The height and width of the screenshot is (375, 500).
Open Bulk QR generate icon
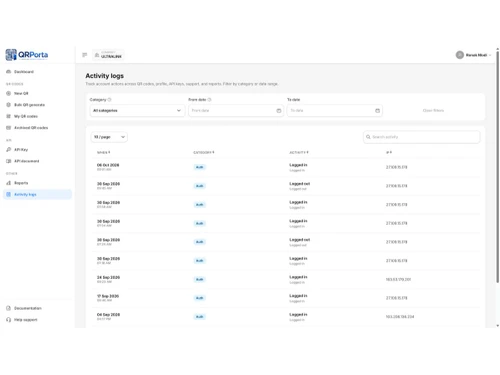(x=9, y=105)
